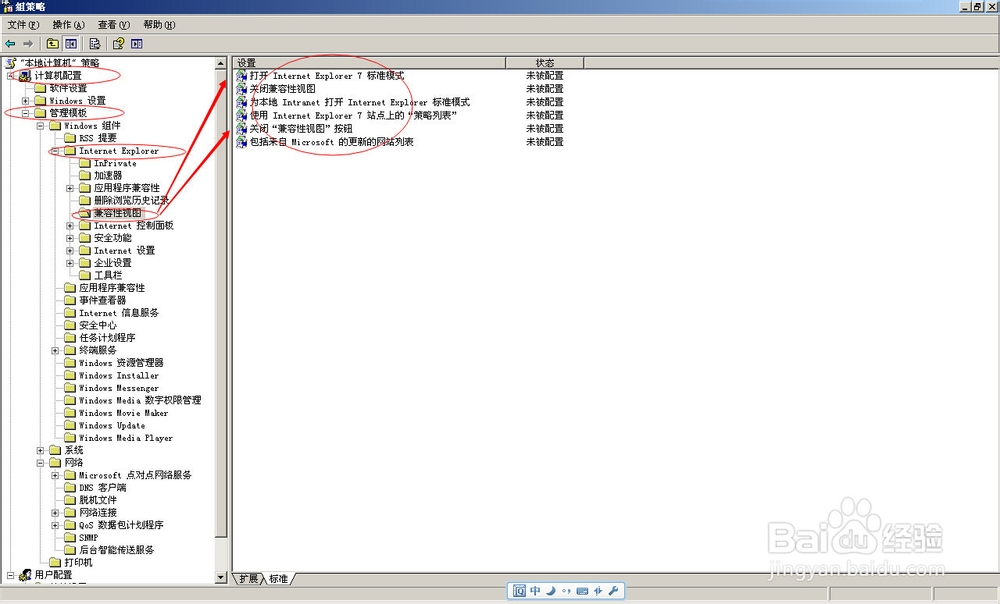The image size is (1000, 604).
Task: Switch to the 标准 tab
Action: click(279, 578)
